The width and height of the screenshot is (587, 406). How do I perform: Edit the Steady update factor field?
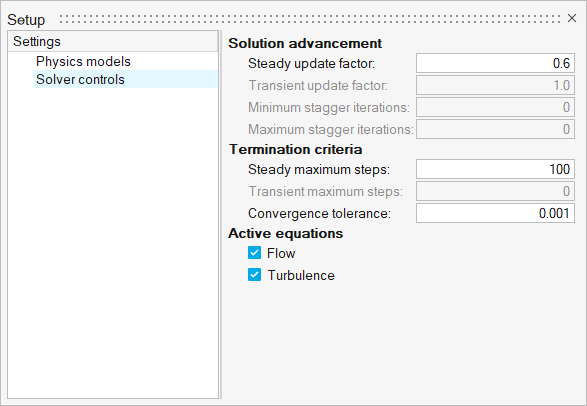495,63
